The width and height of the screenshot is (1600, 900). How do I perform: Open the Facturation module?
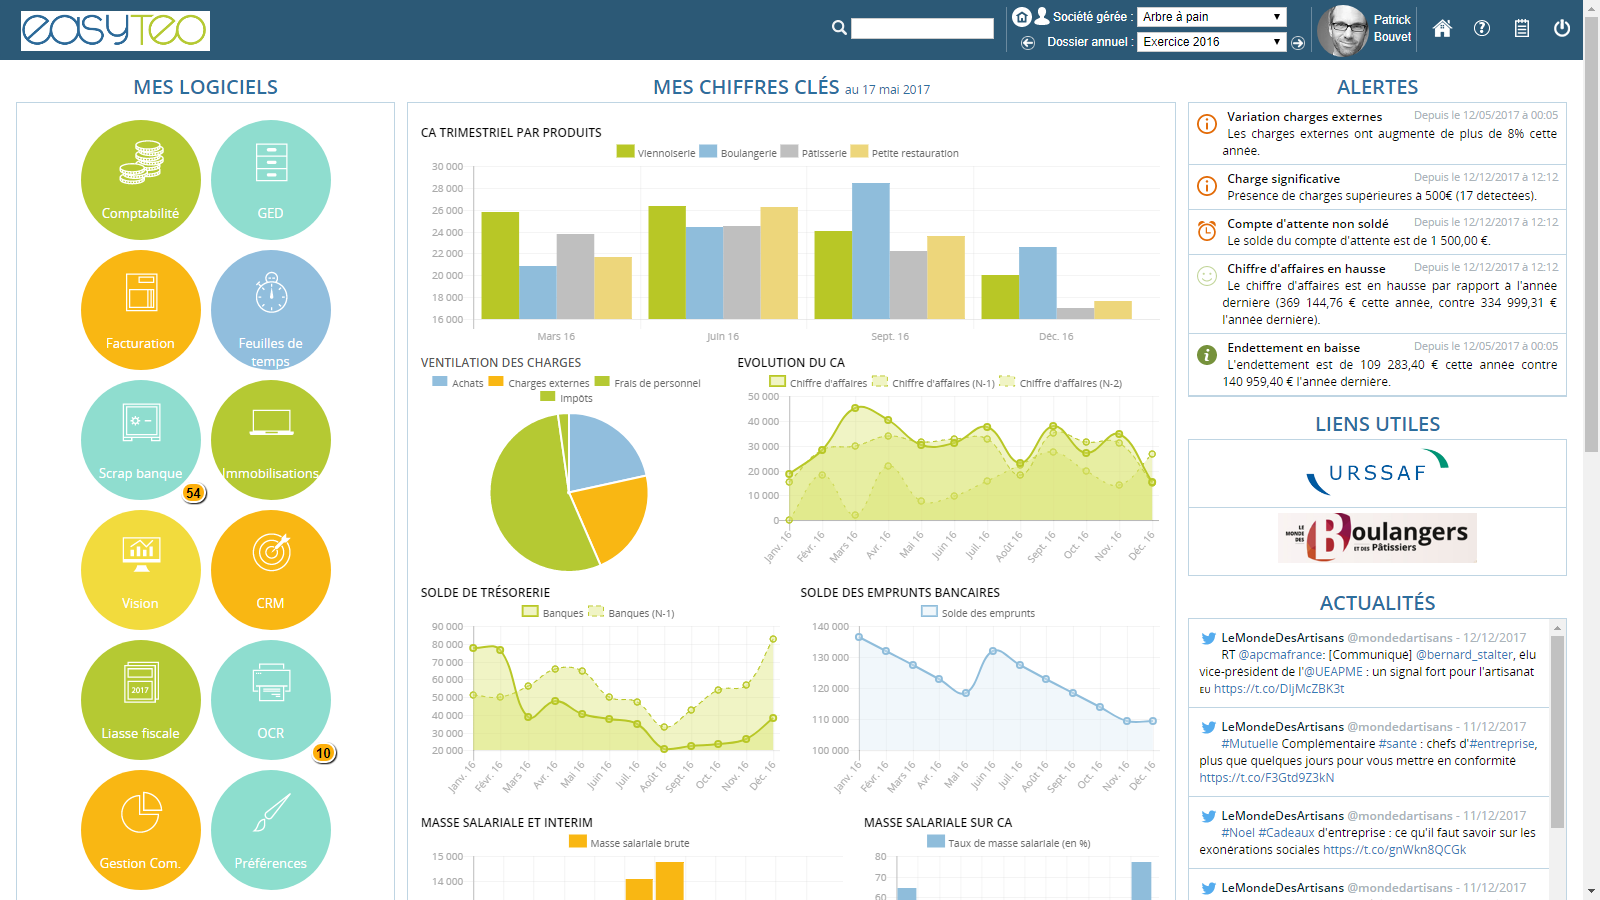(x=140, y=310)
